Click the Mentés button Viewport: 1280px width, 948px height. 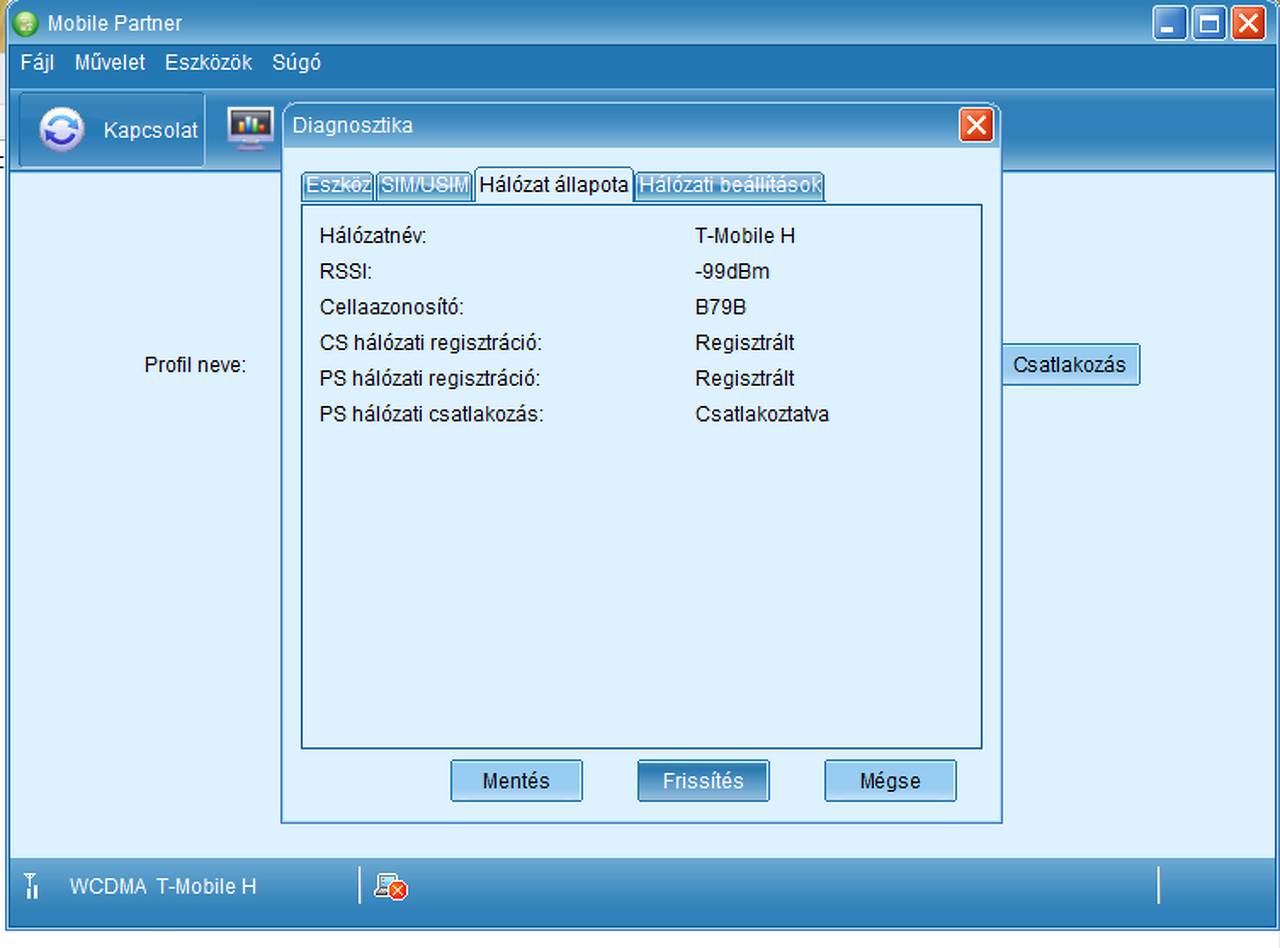(516, 781)
